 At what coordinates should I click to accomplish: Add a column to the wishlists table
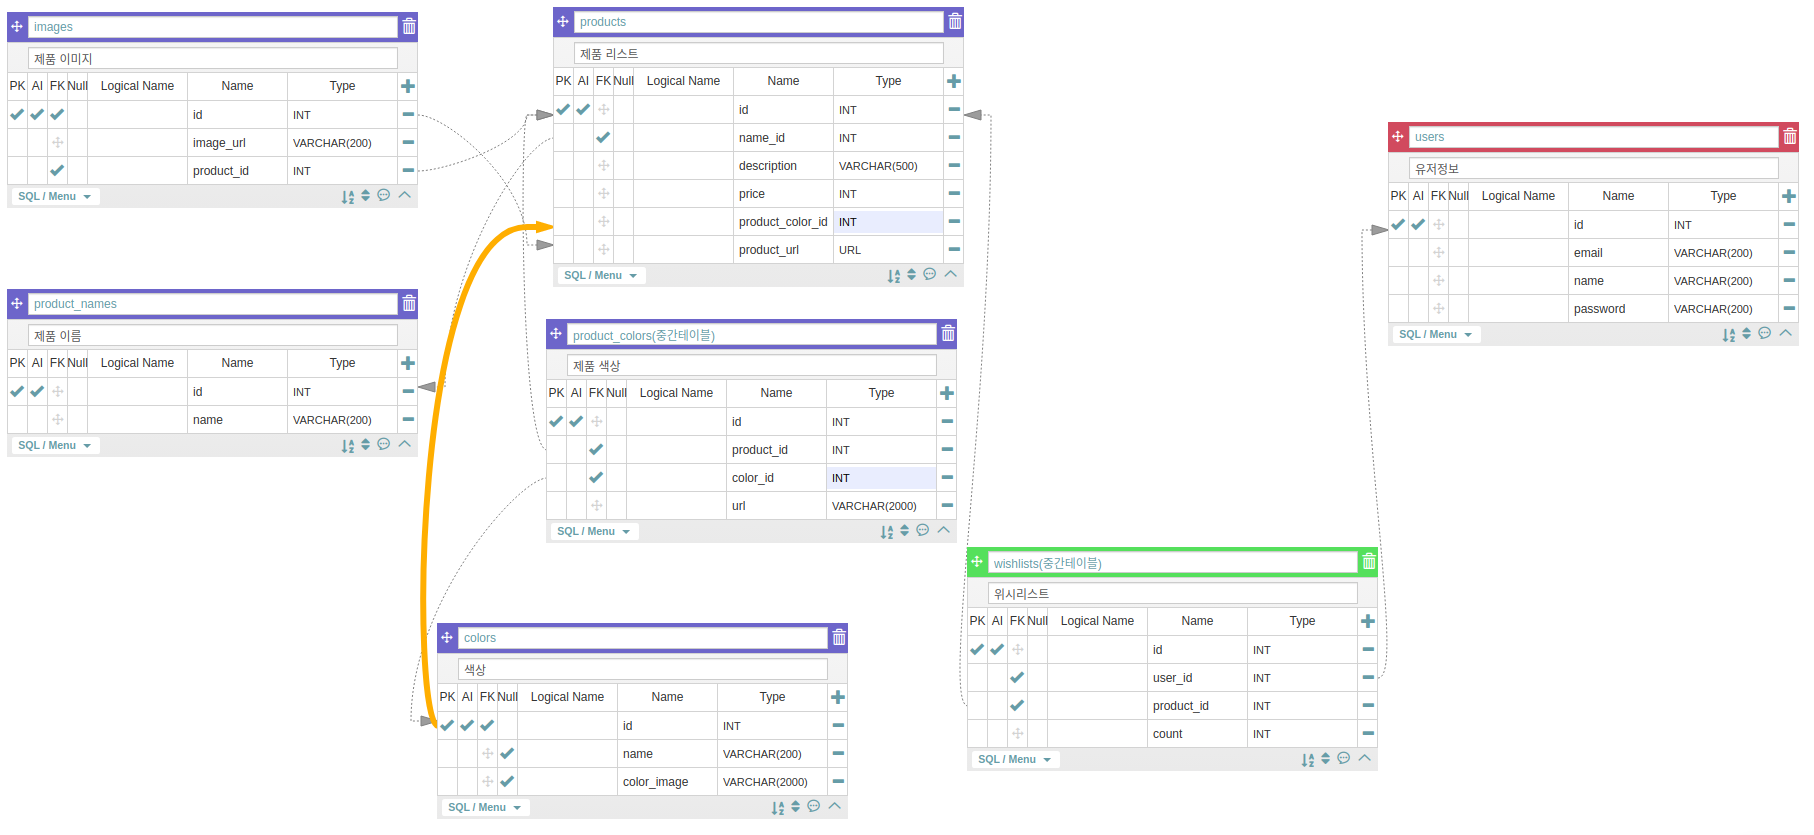1368,621
